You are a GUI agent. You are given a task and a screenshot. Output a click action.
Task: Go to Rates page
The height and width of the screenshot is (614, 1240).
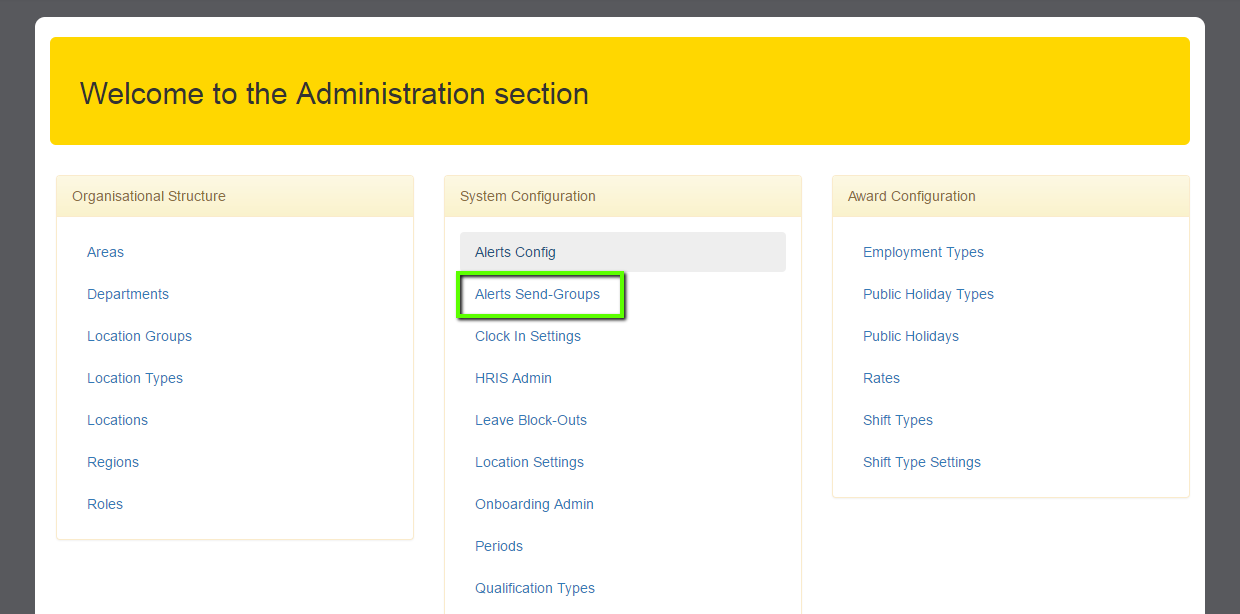point(881,378)
